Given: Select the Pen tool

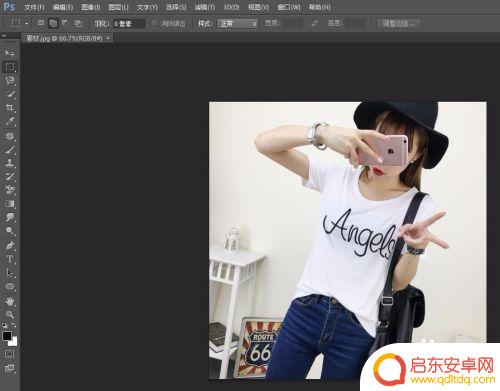Looking at the screenshot, I should 10,246.
